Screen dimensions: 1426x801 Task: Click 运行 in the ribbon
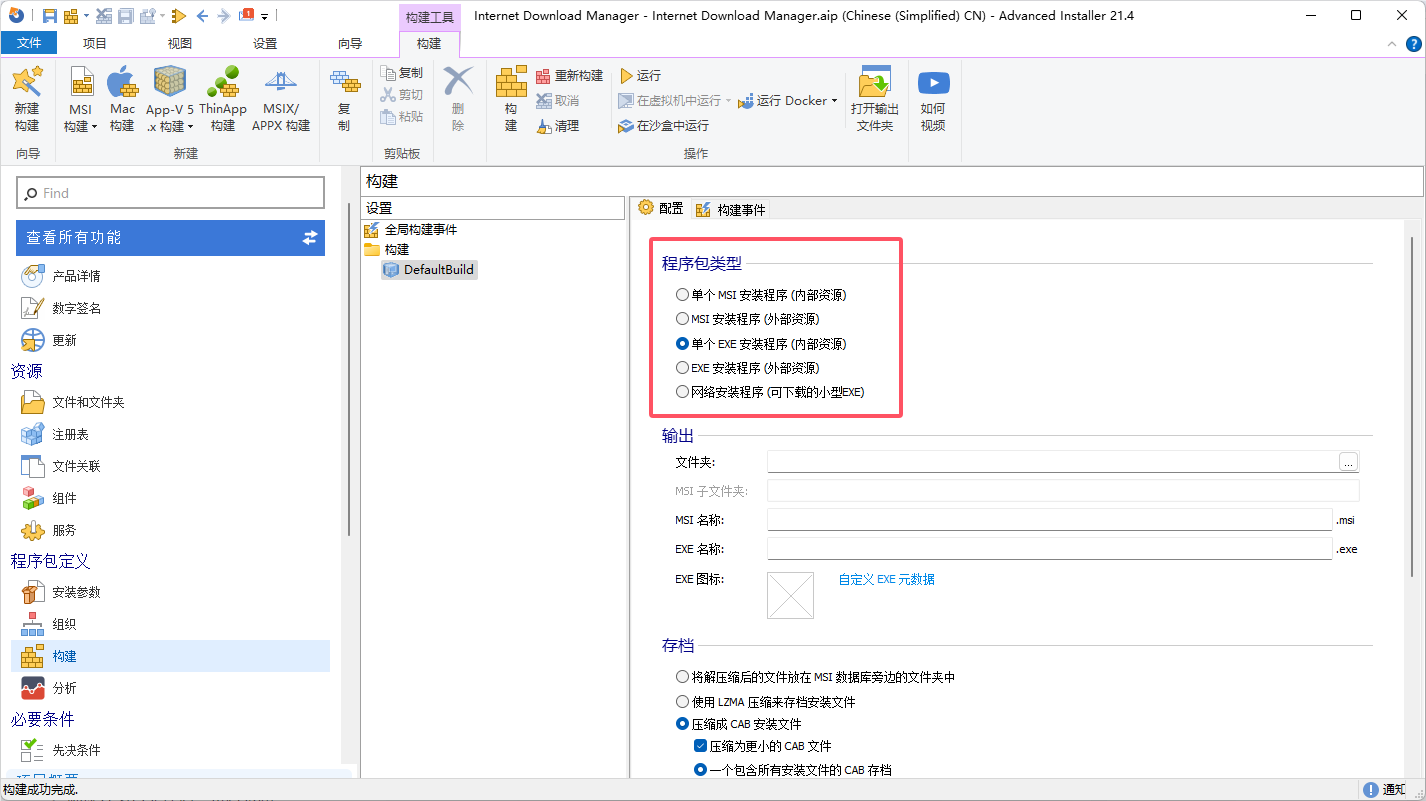640,76
